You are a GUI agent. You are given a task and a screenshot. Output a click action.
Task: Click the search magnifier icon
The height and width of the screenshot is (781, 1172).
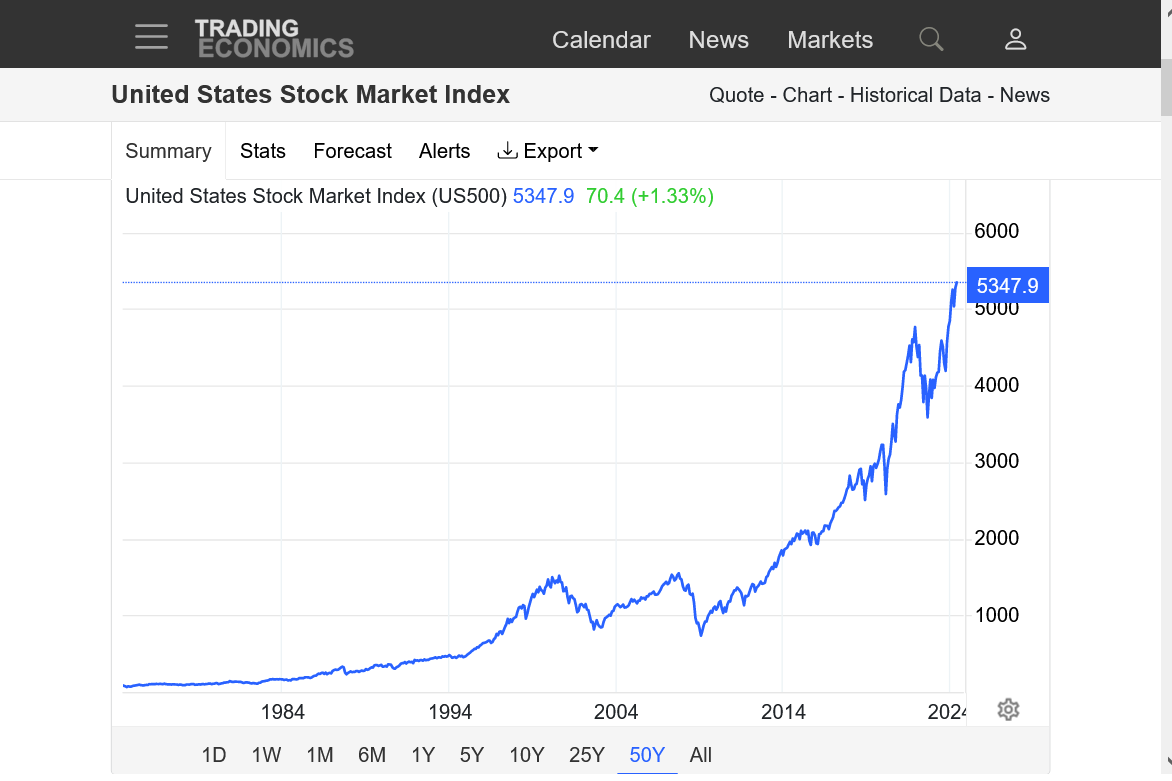pos(931,39)
